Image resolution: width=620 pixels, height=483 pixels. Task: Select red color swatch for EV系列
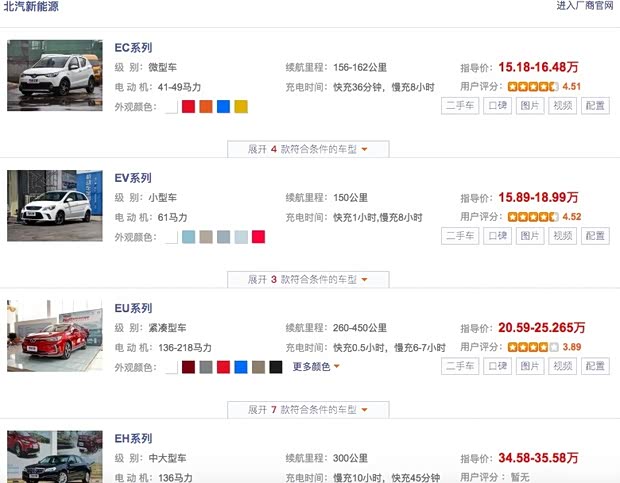(259, 237)
